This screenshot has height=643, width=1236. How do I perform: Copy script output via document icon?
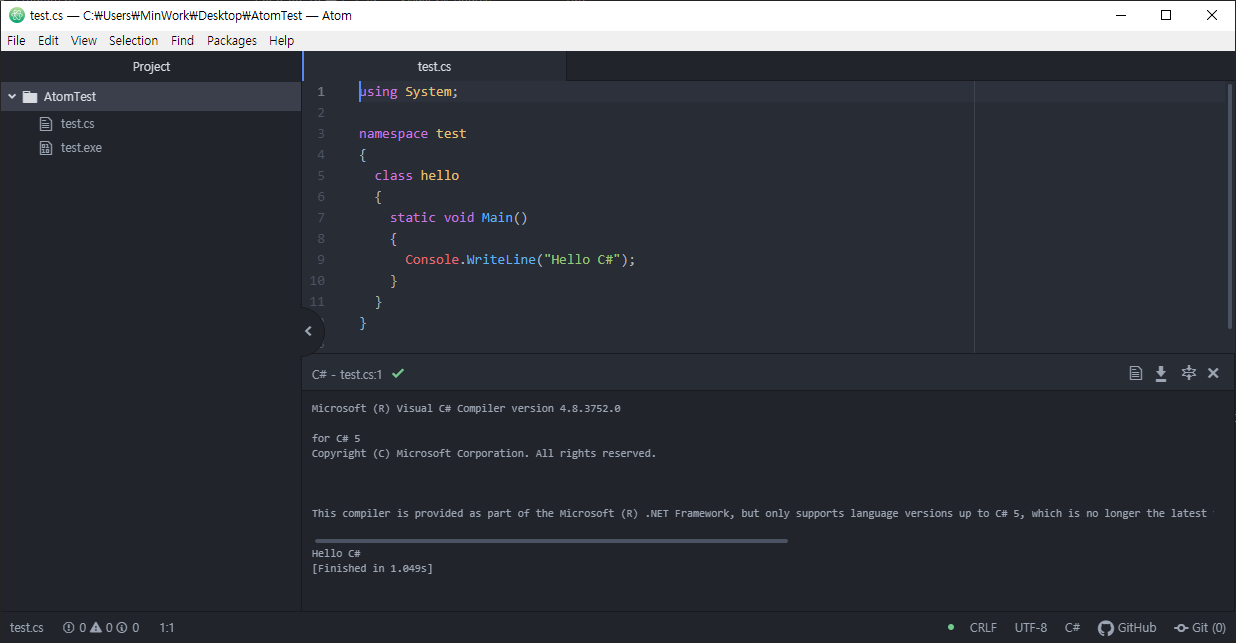click(1135, 373)
